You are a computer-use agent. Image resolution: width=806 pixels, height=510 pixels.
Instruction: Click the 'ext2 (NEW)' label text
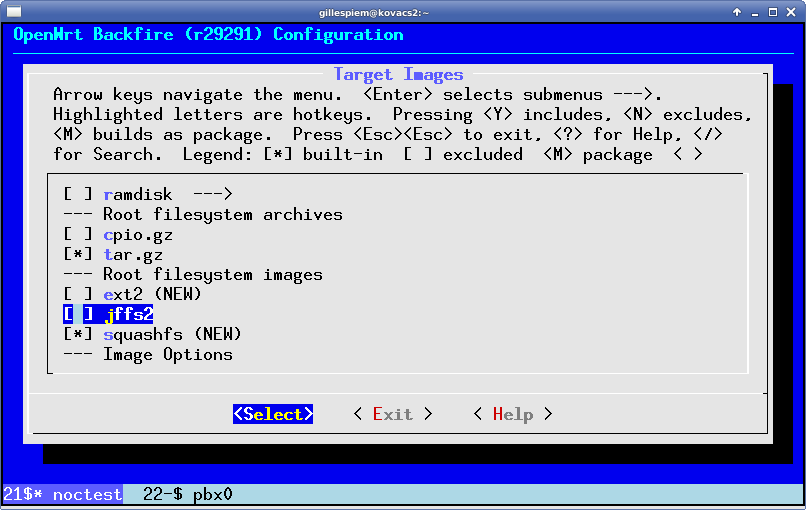click(x=153, y=295)
